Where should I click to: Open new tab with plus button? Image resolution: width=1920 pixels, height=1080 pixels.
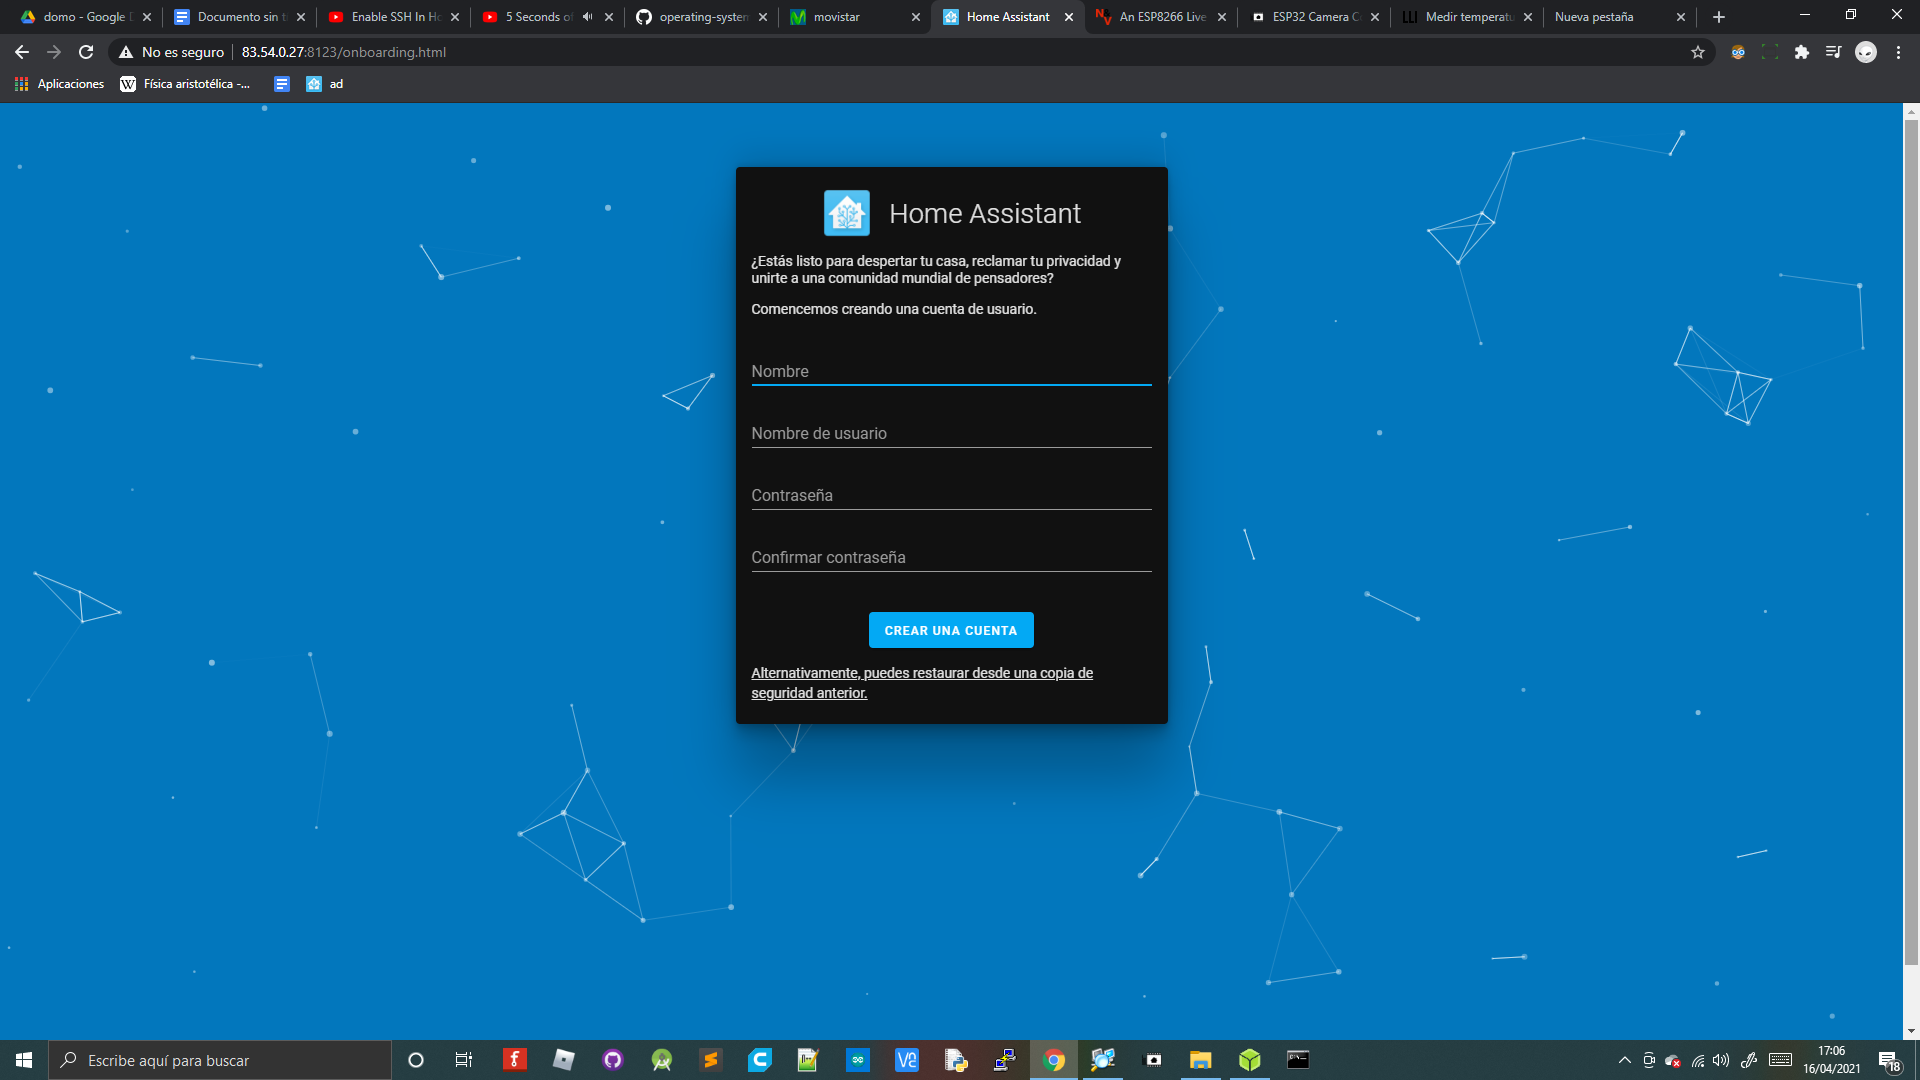point(1719,17)
